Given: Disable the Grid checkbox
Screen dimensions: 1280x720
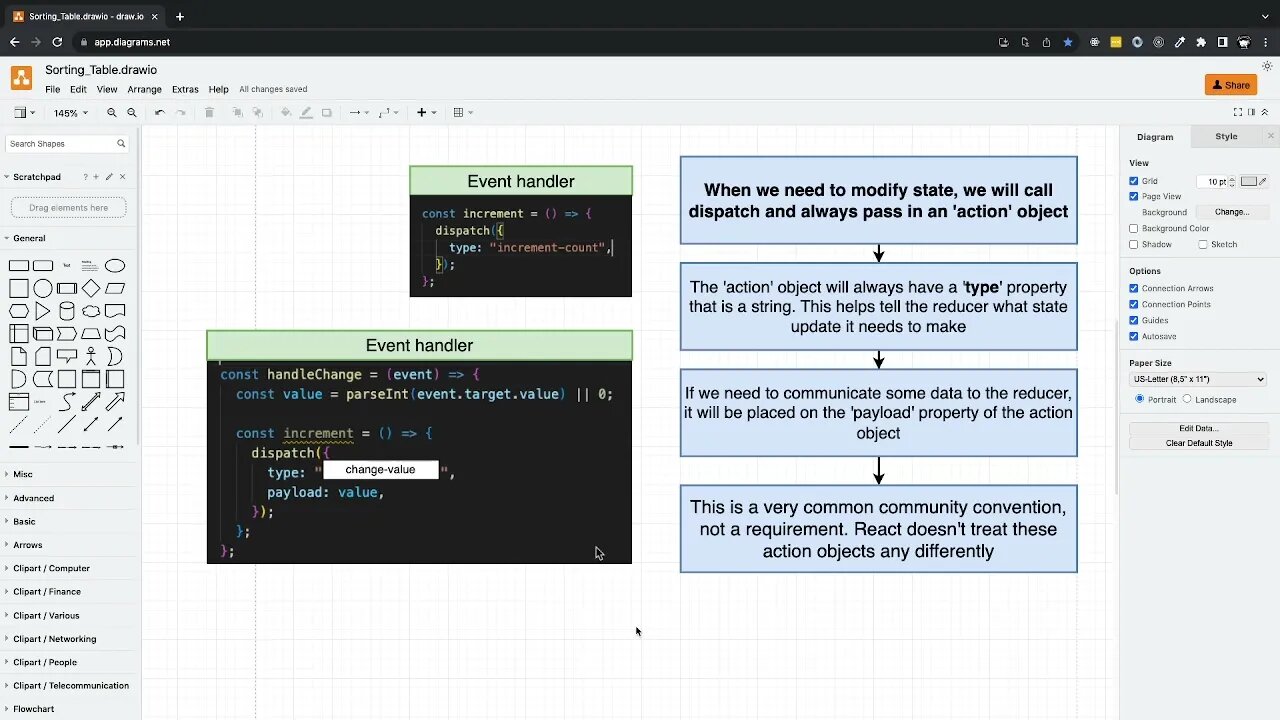Looking at the screenshot, I should coord(1134,181).
